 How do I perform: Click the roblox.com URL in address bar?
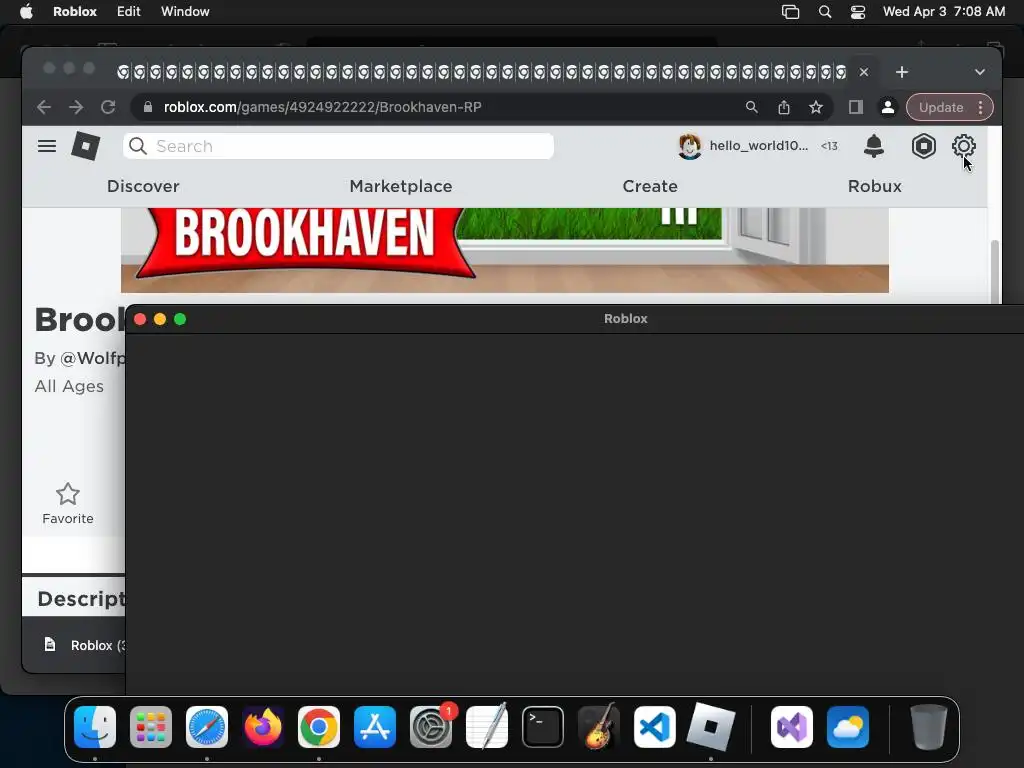[323, 107]
